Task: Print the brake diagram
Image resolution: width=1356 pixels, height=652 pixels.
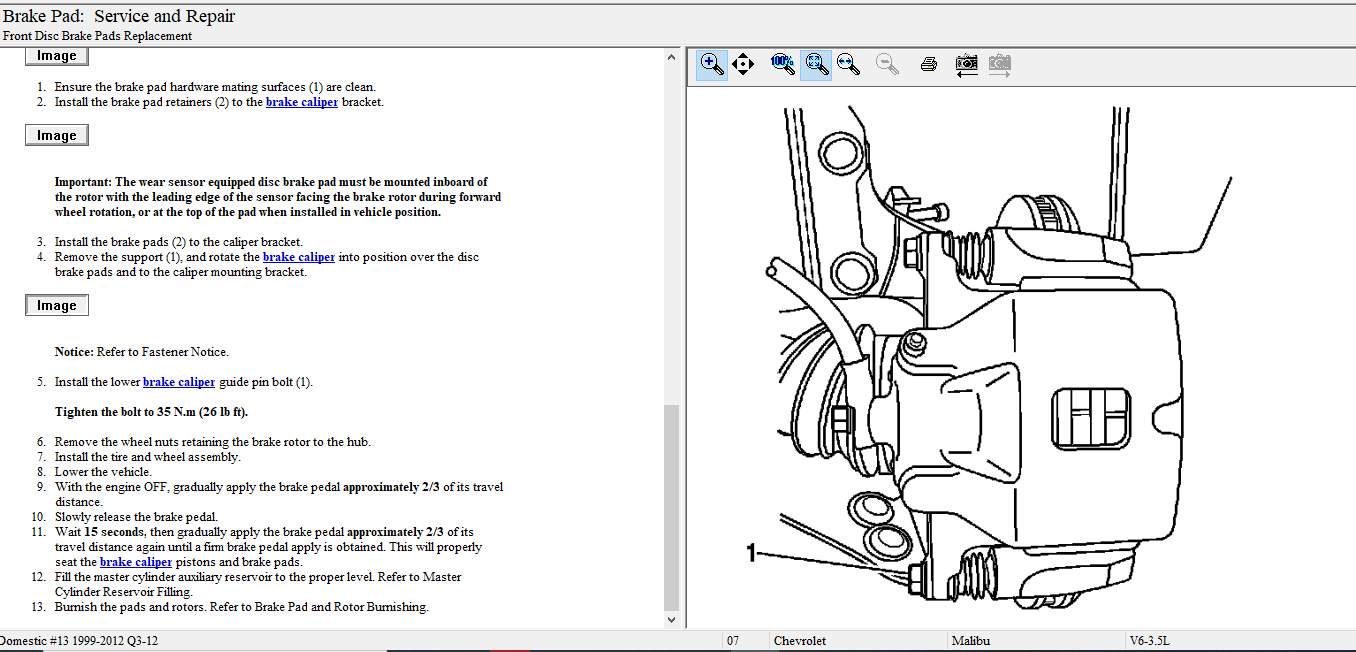Action: (x=928, y=64)
